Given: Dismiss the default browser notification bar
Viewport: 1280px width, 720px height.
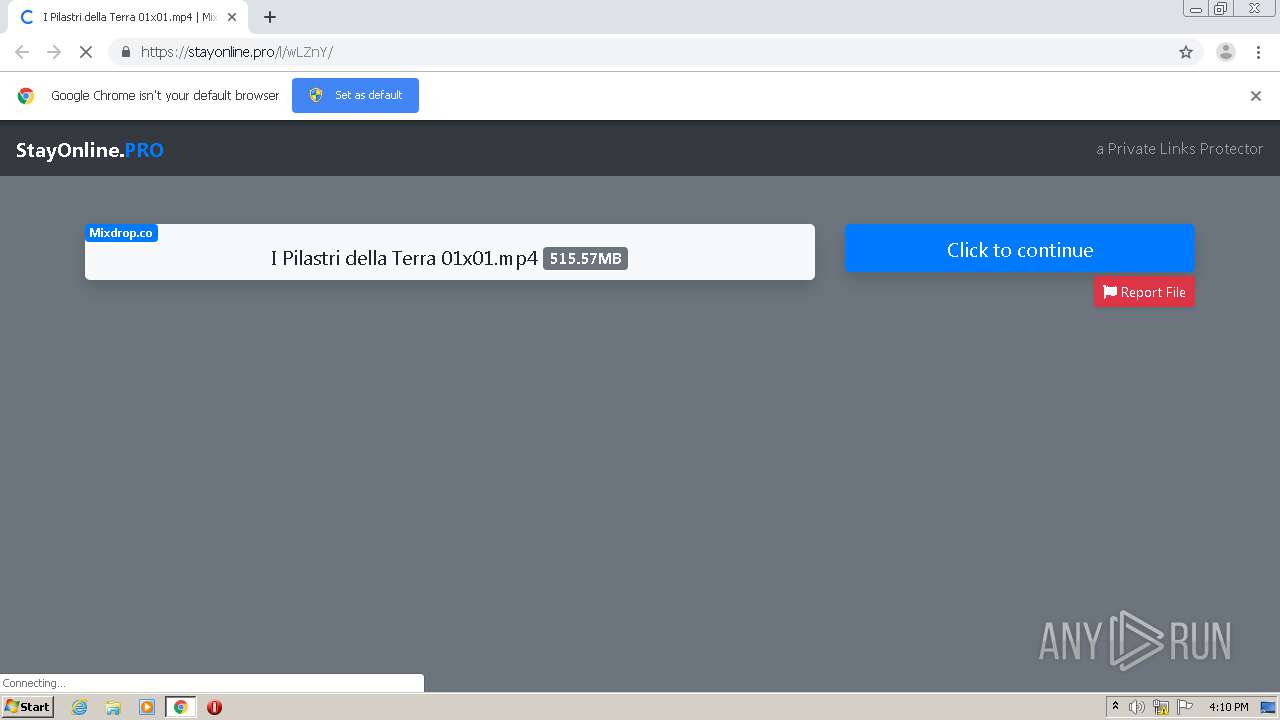Looking at the screenshot, I should tap(1256, 96).
